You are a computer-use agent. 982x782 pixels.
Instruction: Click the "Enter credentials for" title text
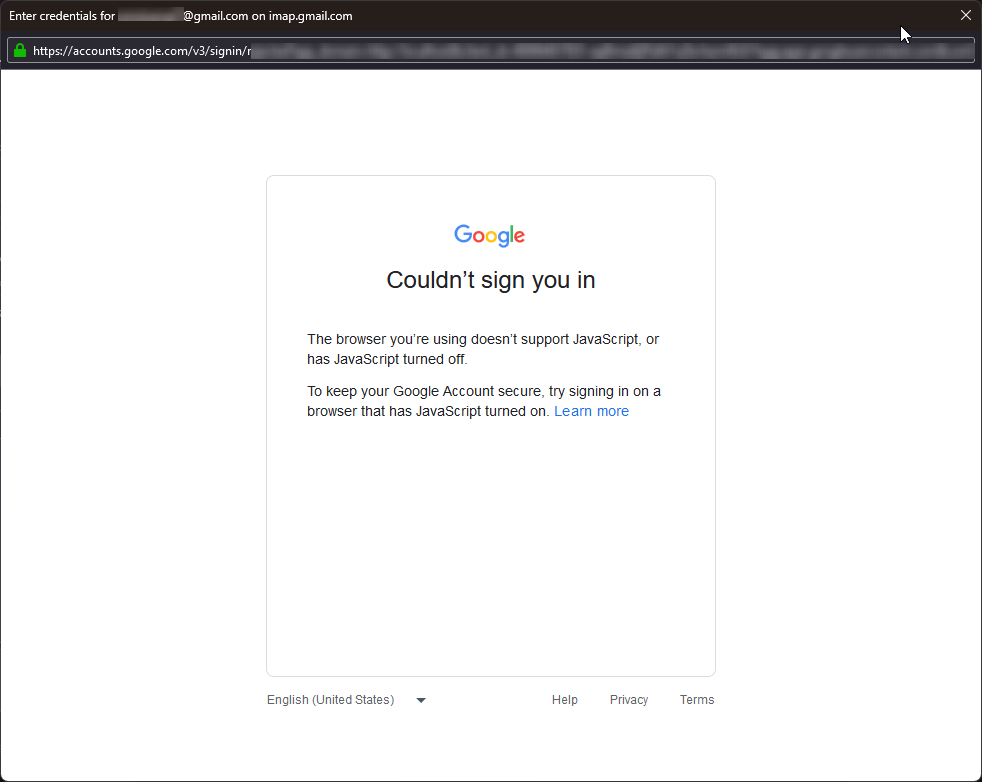(62, 16)
